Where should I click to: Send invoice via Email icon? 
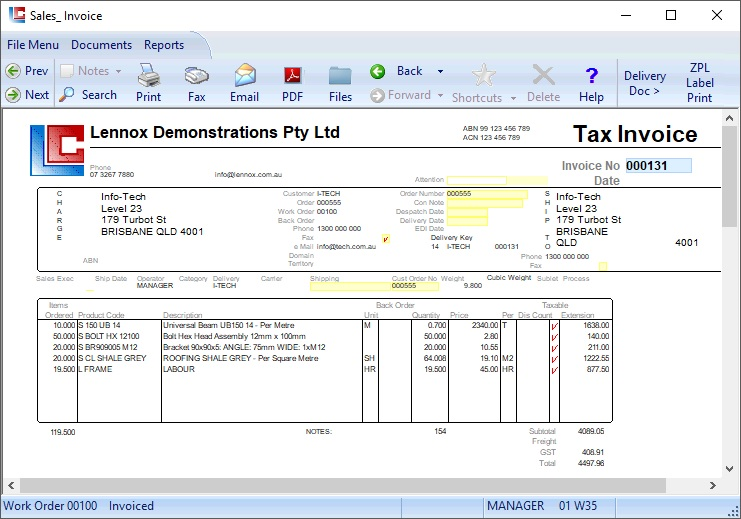245,76
